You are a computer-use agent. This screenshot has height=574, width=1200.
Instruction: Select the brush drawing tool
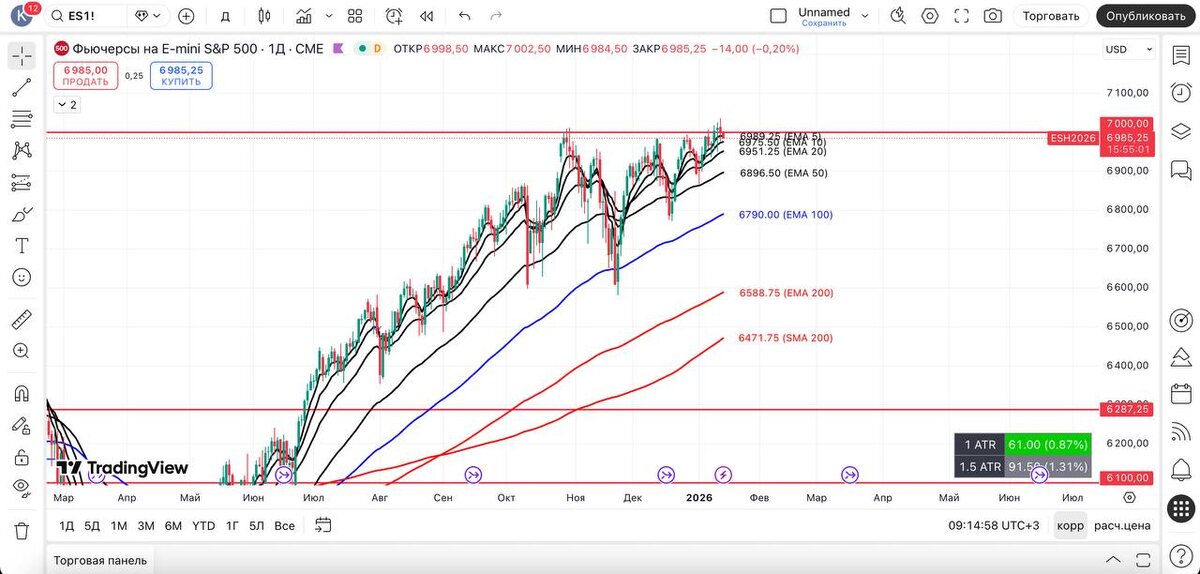(x=21, y=214)
